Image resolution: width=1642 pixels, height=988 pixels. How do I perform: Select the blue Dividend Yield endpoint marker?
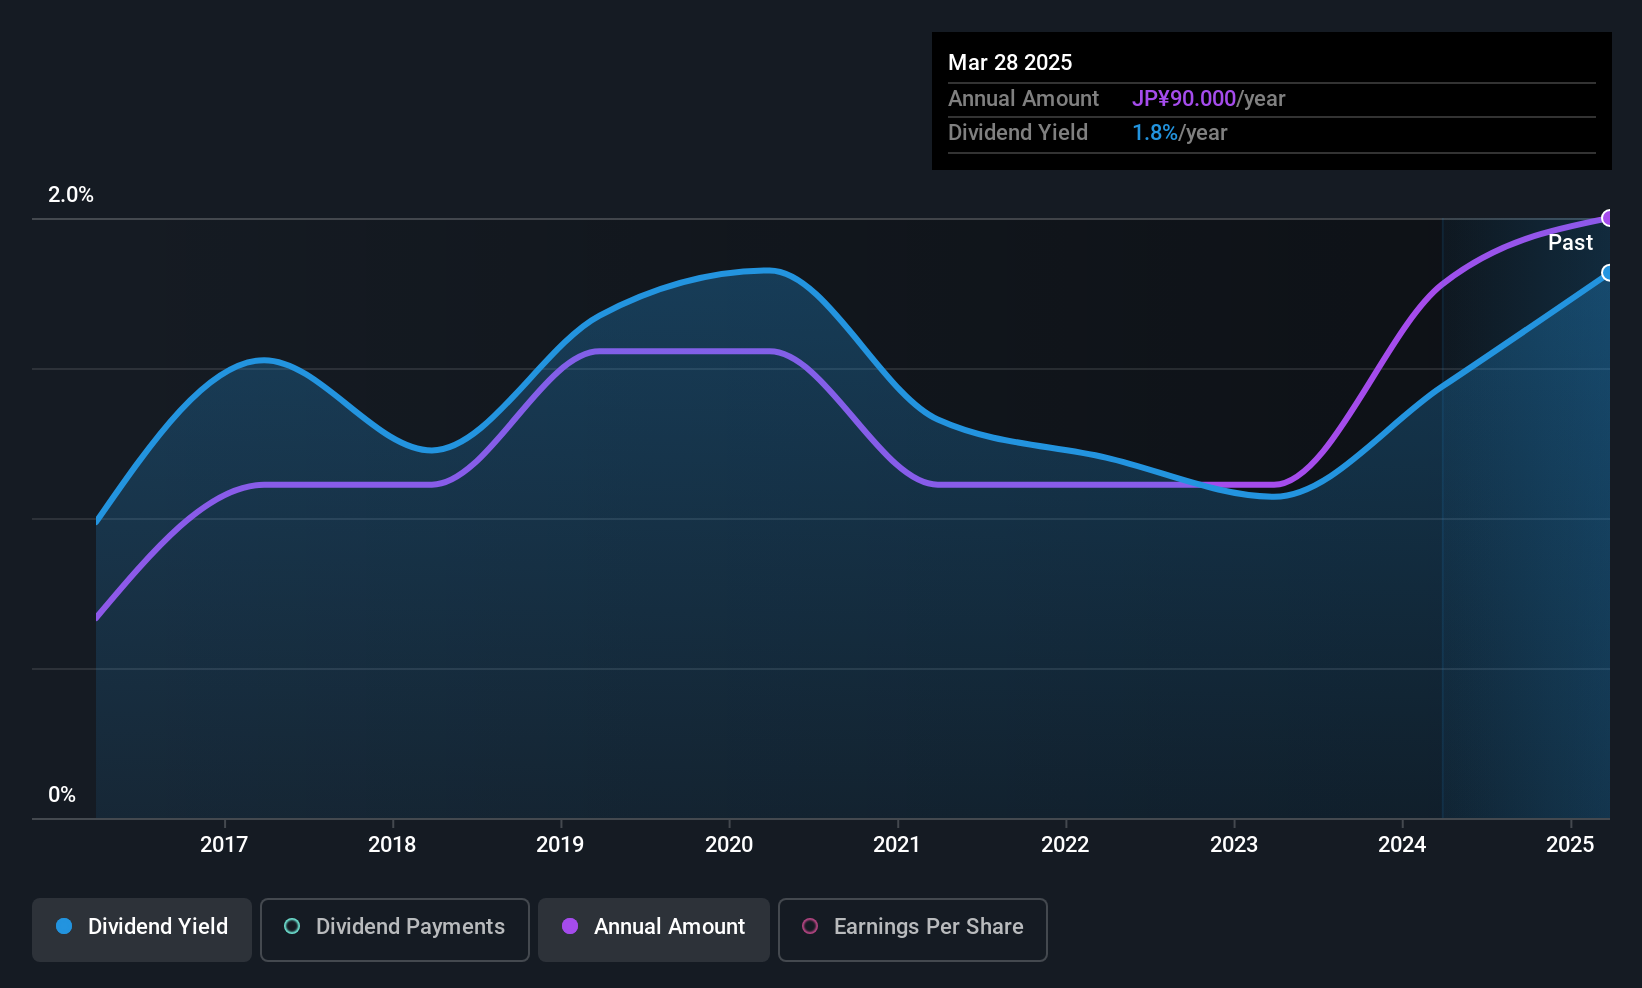pyautogui.click(x=1608, y=273)
